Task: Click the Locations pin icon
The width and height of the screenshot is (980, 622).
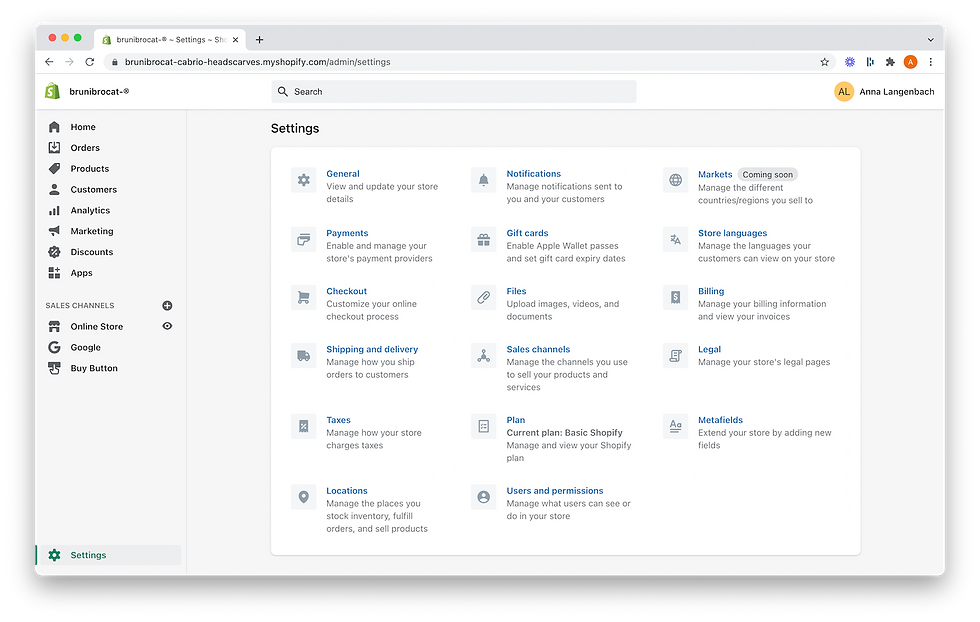Action: click(x=303, y=497)
